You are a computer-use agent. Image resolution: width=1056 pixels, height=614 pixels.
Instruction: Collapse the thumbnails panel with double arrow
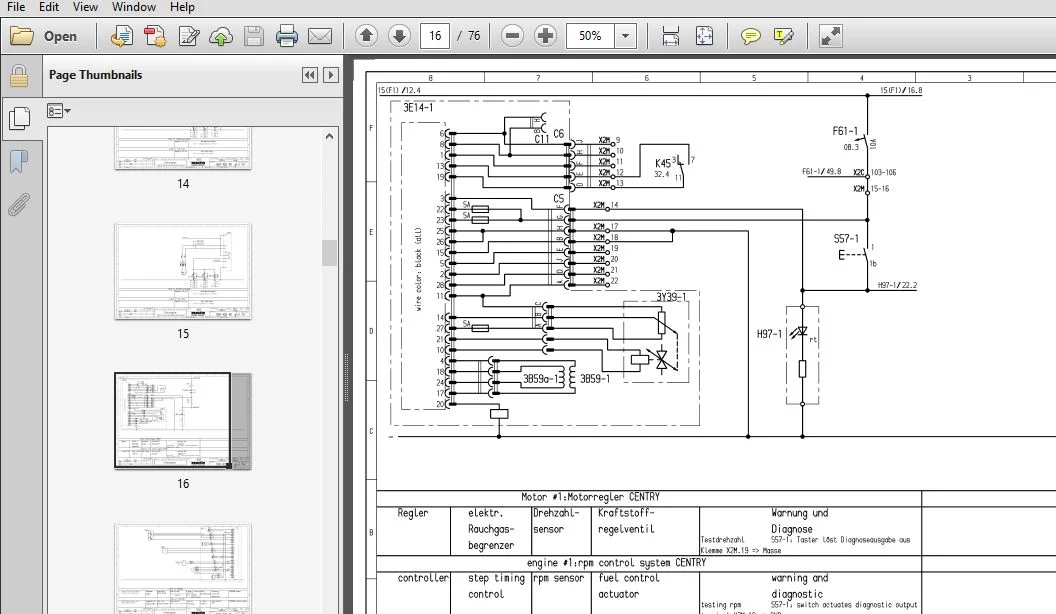point(310,75)
